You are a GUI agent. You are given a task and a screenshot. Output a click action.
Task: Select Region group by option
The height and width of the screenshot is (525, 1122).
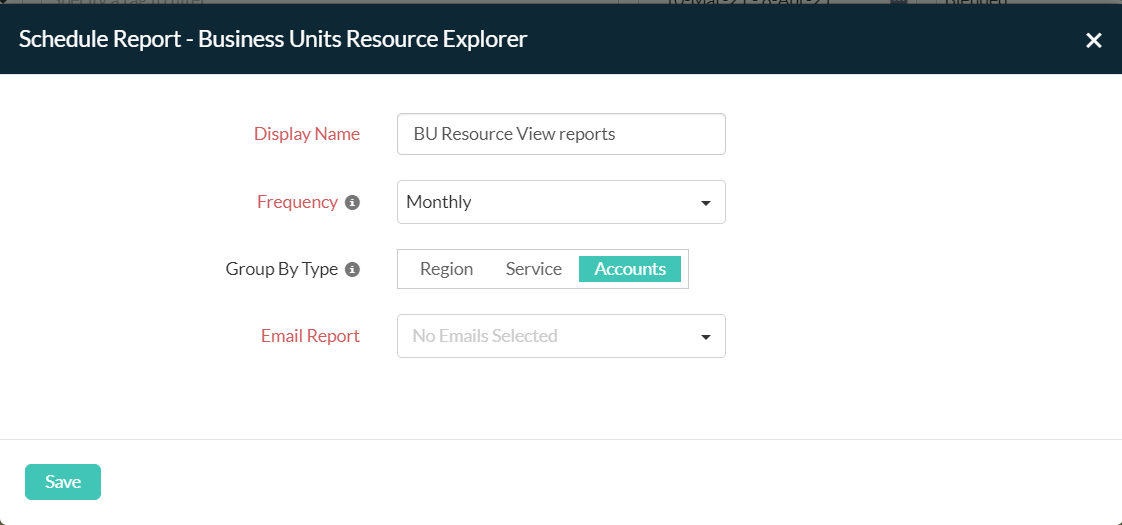(447, 269)
